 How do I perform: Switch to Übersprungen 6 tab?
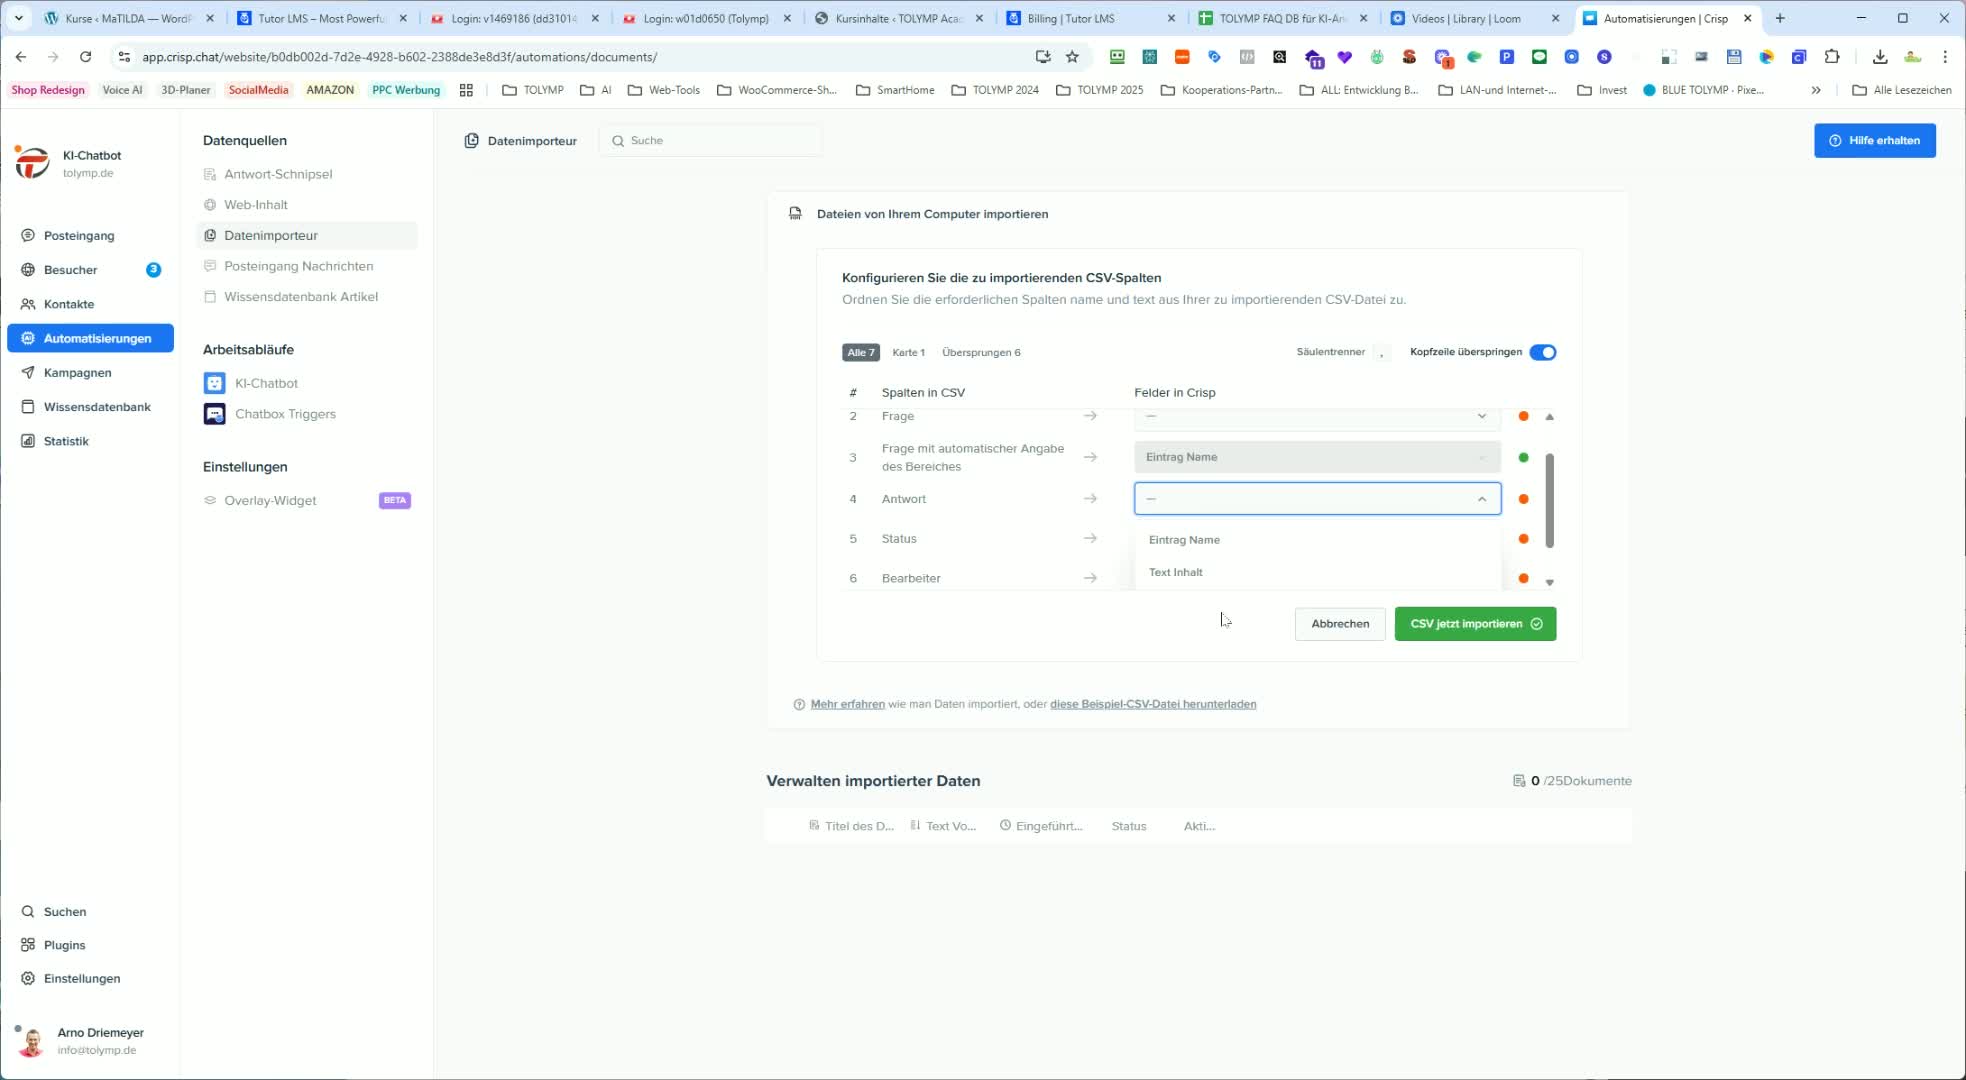(980, 353)
